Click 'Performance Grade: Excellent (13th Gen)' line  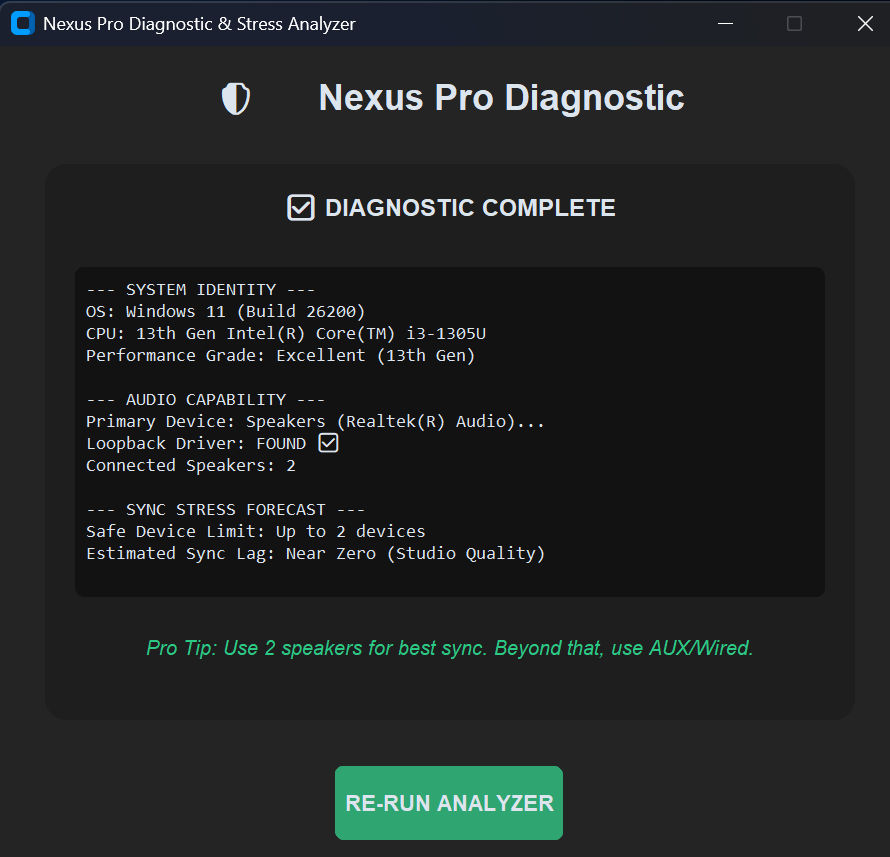click(x=280, y=356)
